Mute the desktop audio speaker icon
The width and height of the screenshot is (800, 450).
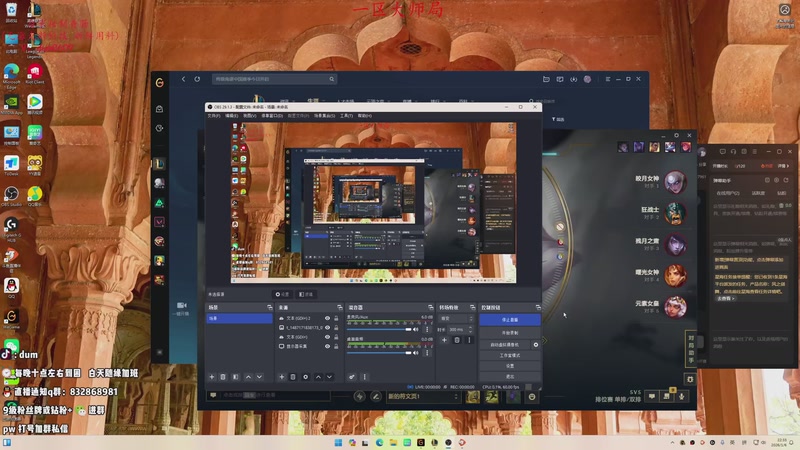(417, 353)
